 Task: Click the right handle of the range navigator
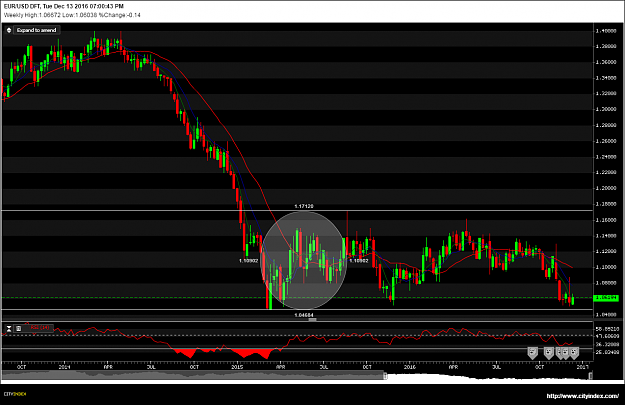click(591, 376)
